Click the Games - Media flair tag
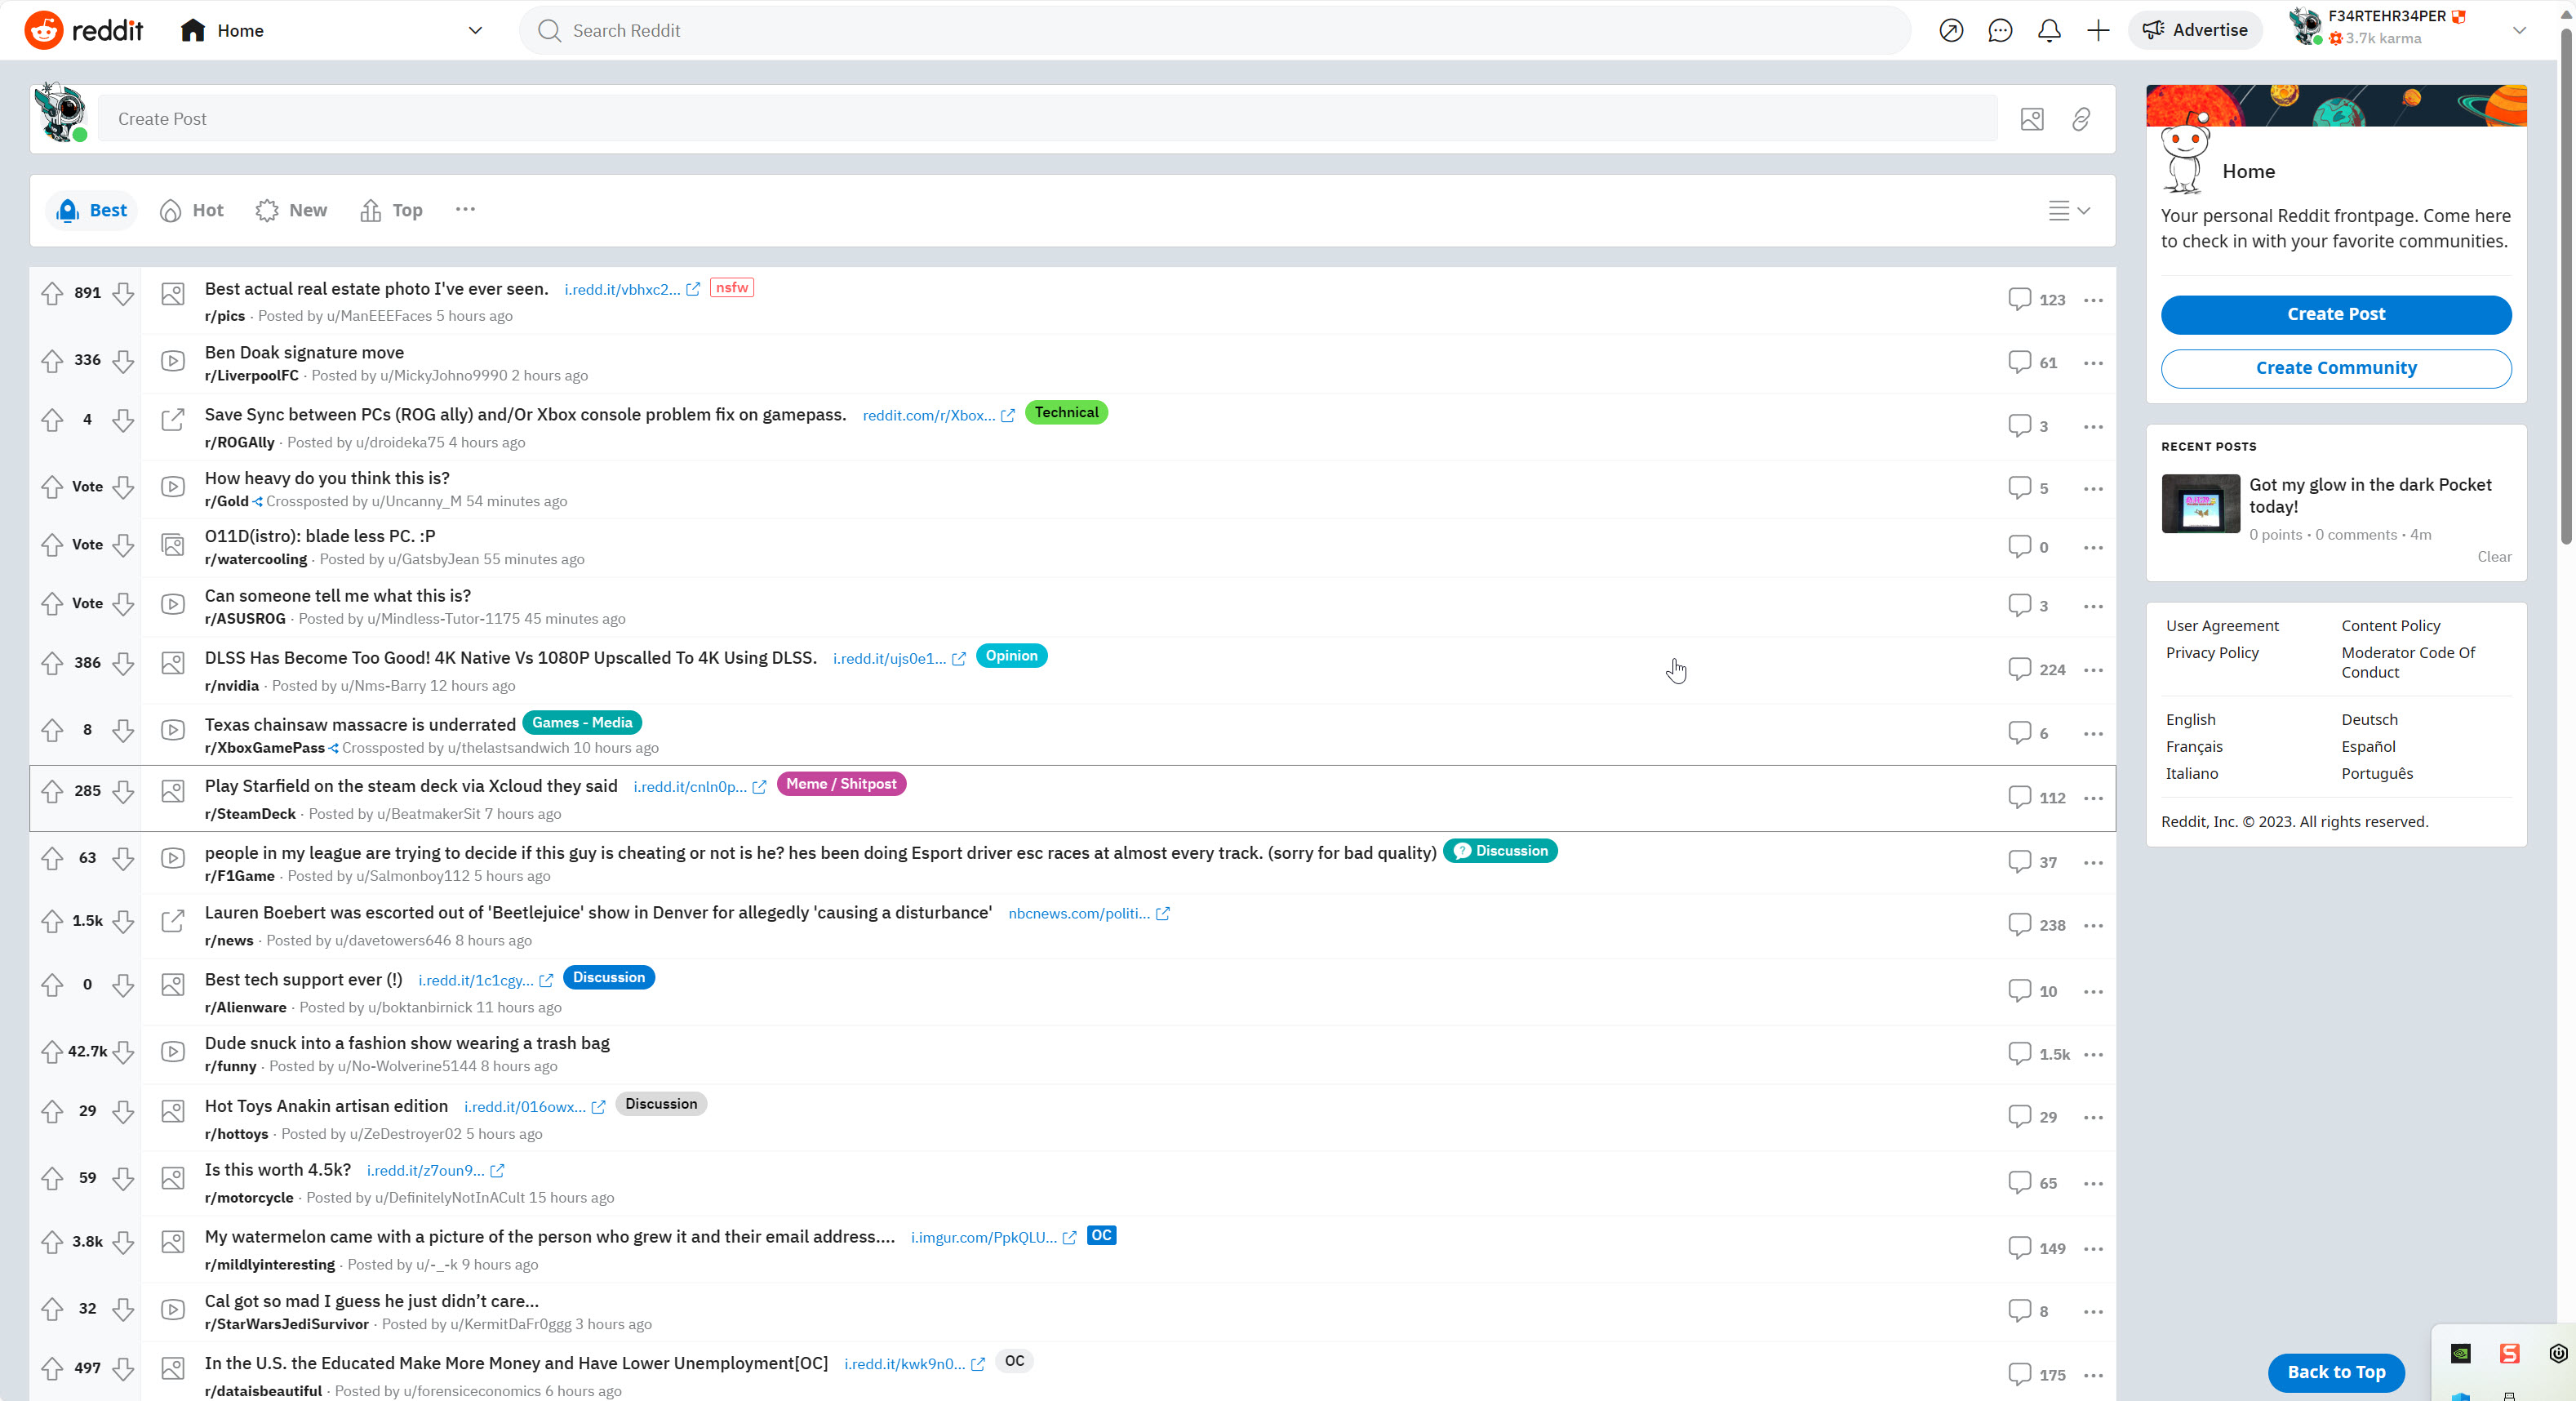 (x=582, y=722)
